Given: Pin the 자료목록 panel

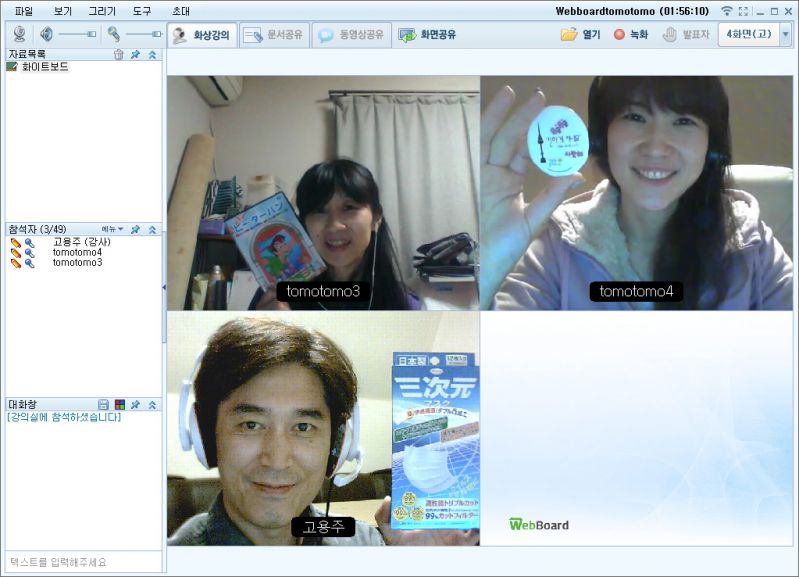Looking at the screenshot, I should tap(135, 54).
